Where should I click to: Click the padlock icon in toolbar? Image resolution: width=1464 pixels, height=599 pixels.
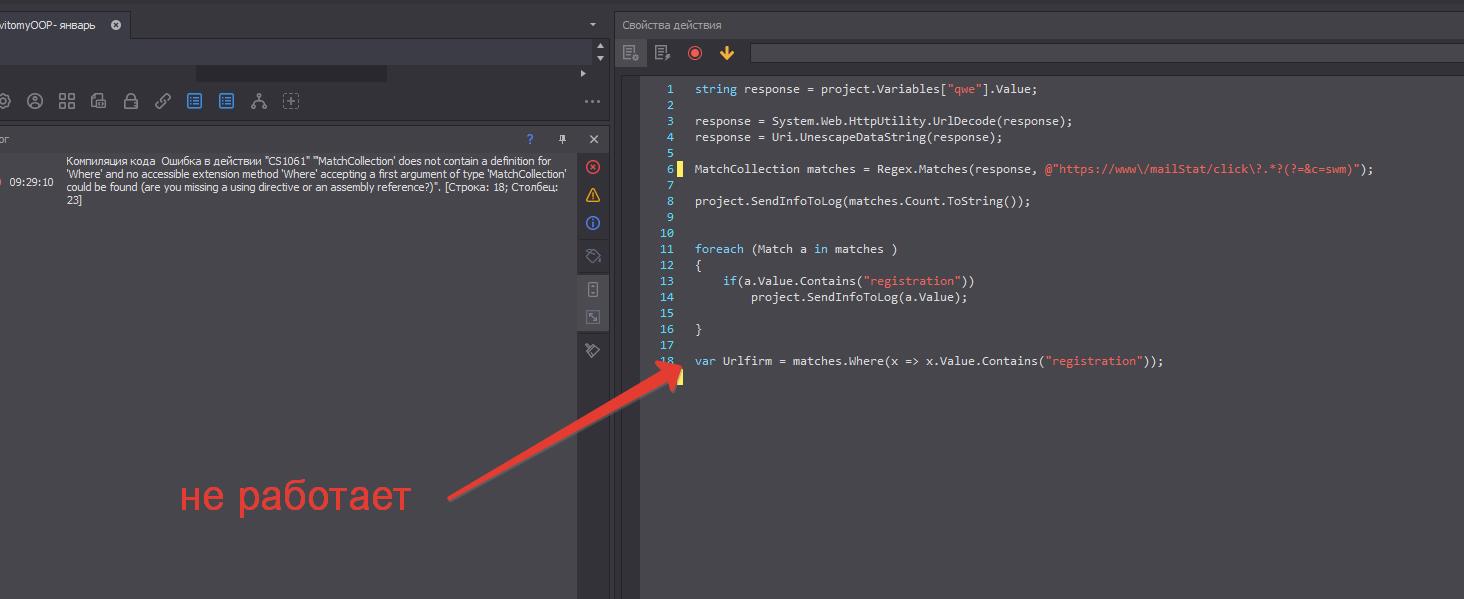(x=131, y=101)
